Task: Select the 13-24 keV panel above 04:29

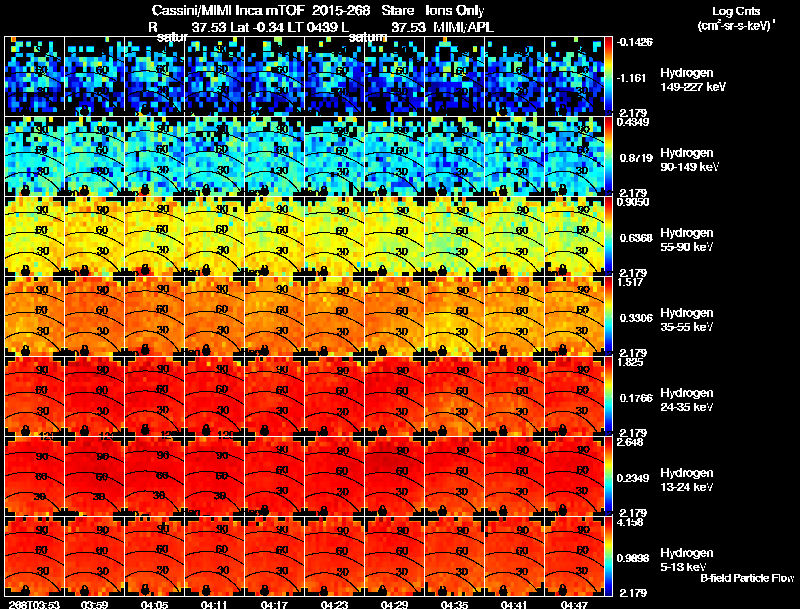Action: point(394,476)
